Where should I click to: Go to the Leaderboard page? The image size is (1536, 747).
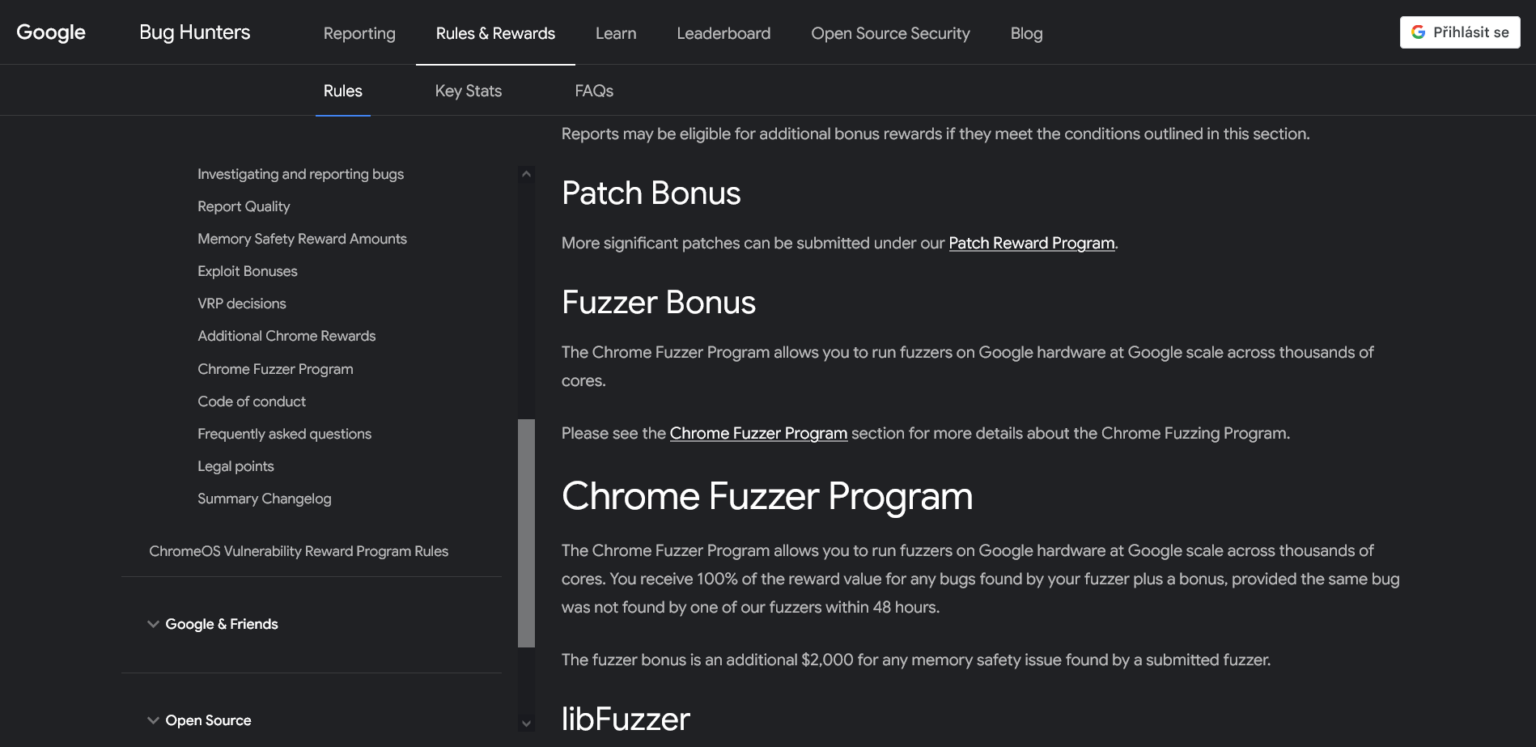(x=723, y=33)
